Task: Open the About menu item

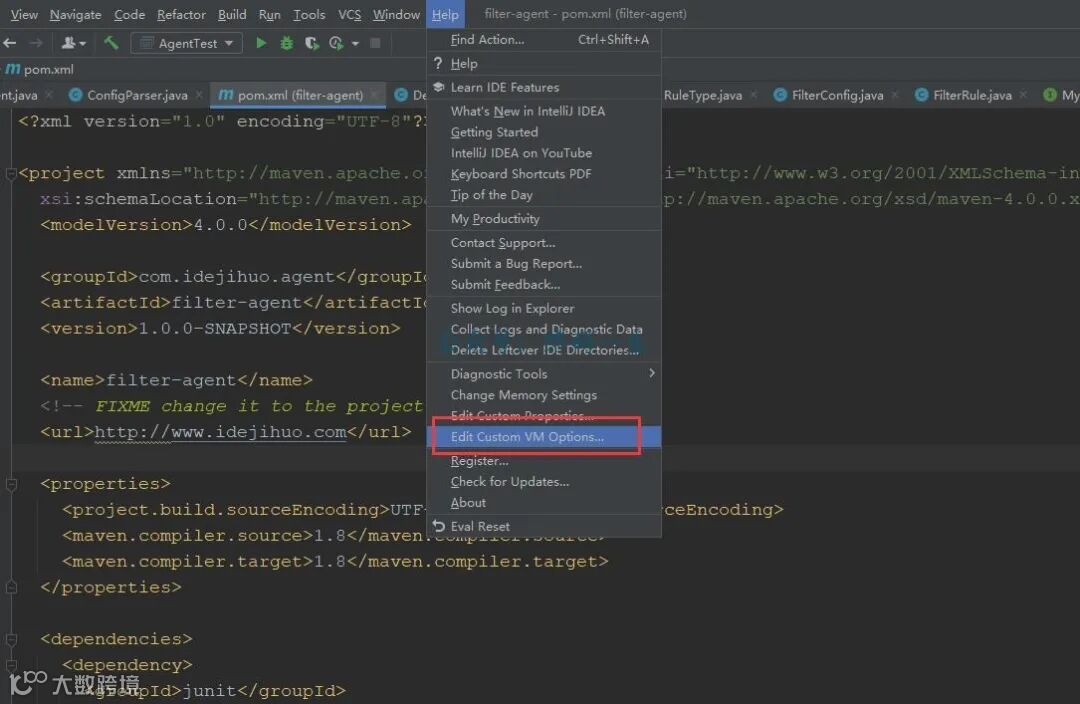Action: [x=544, y=503]
